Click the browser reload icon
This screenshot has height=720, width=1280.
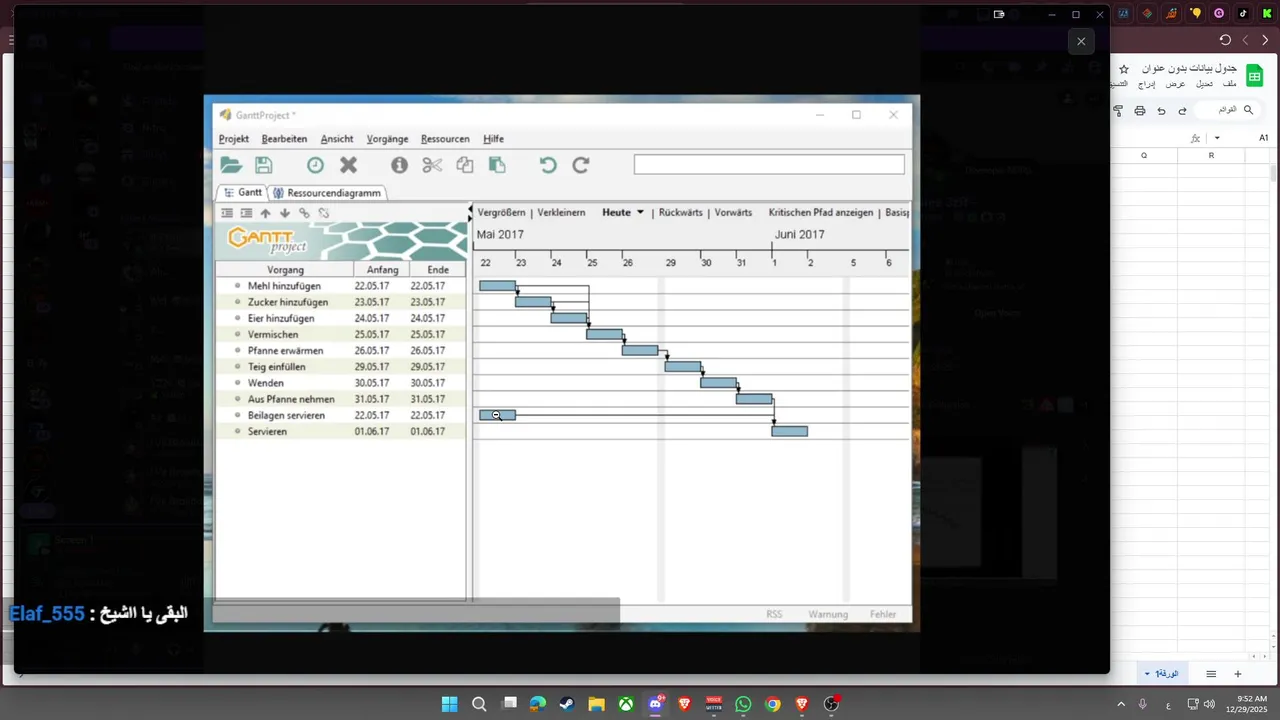pos(1225,40)
